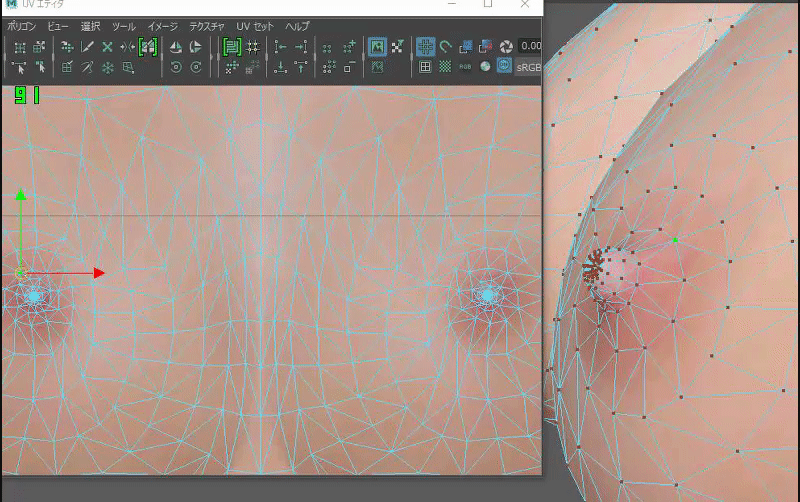Click the pixel snap refresh arrow icon

pos(445,46)
